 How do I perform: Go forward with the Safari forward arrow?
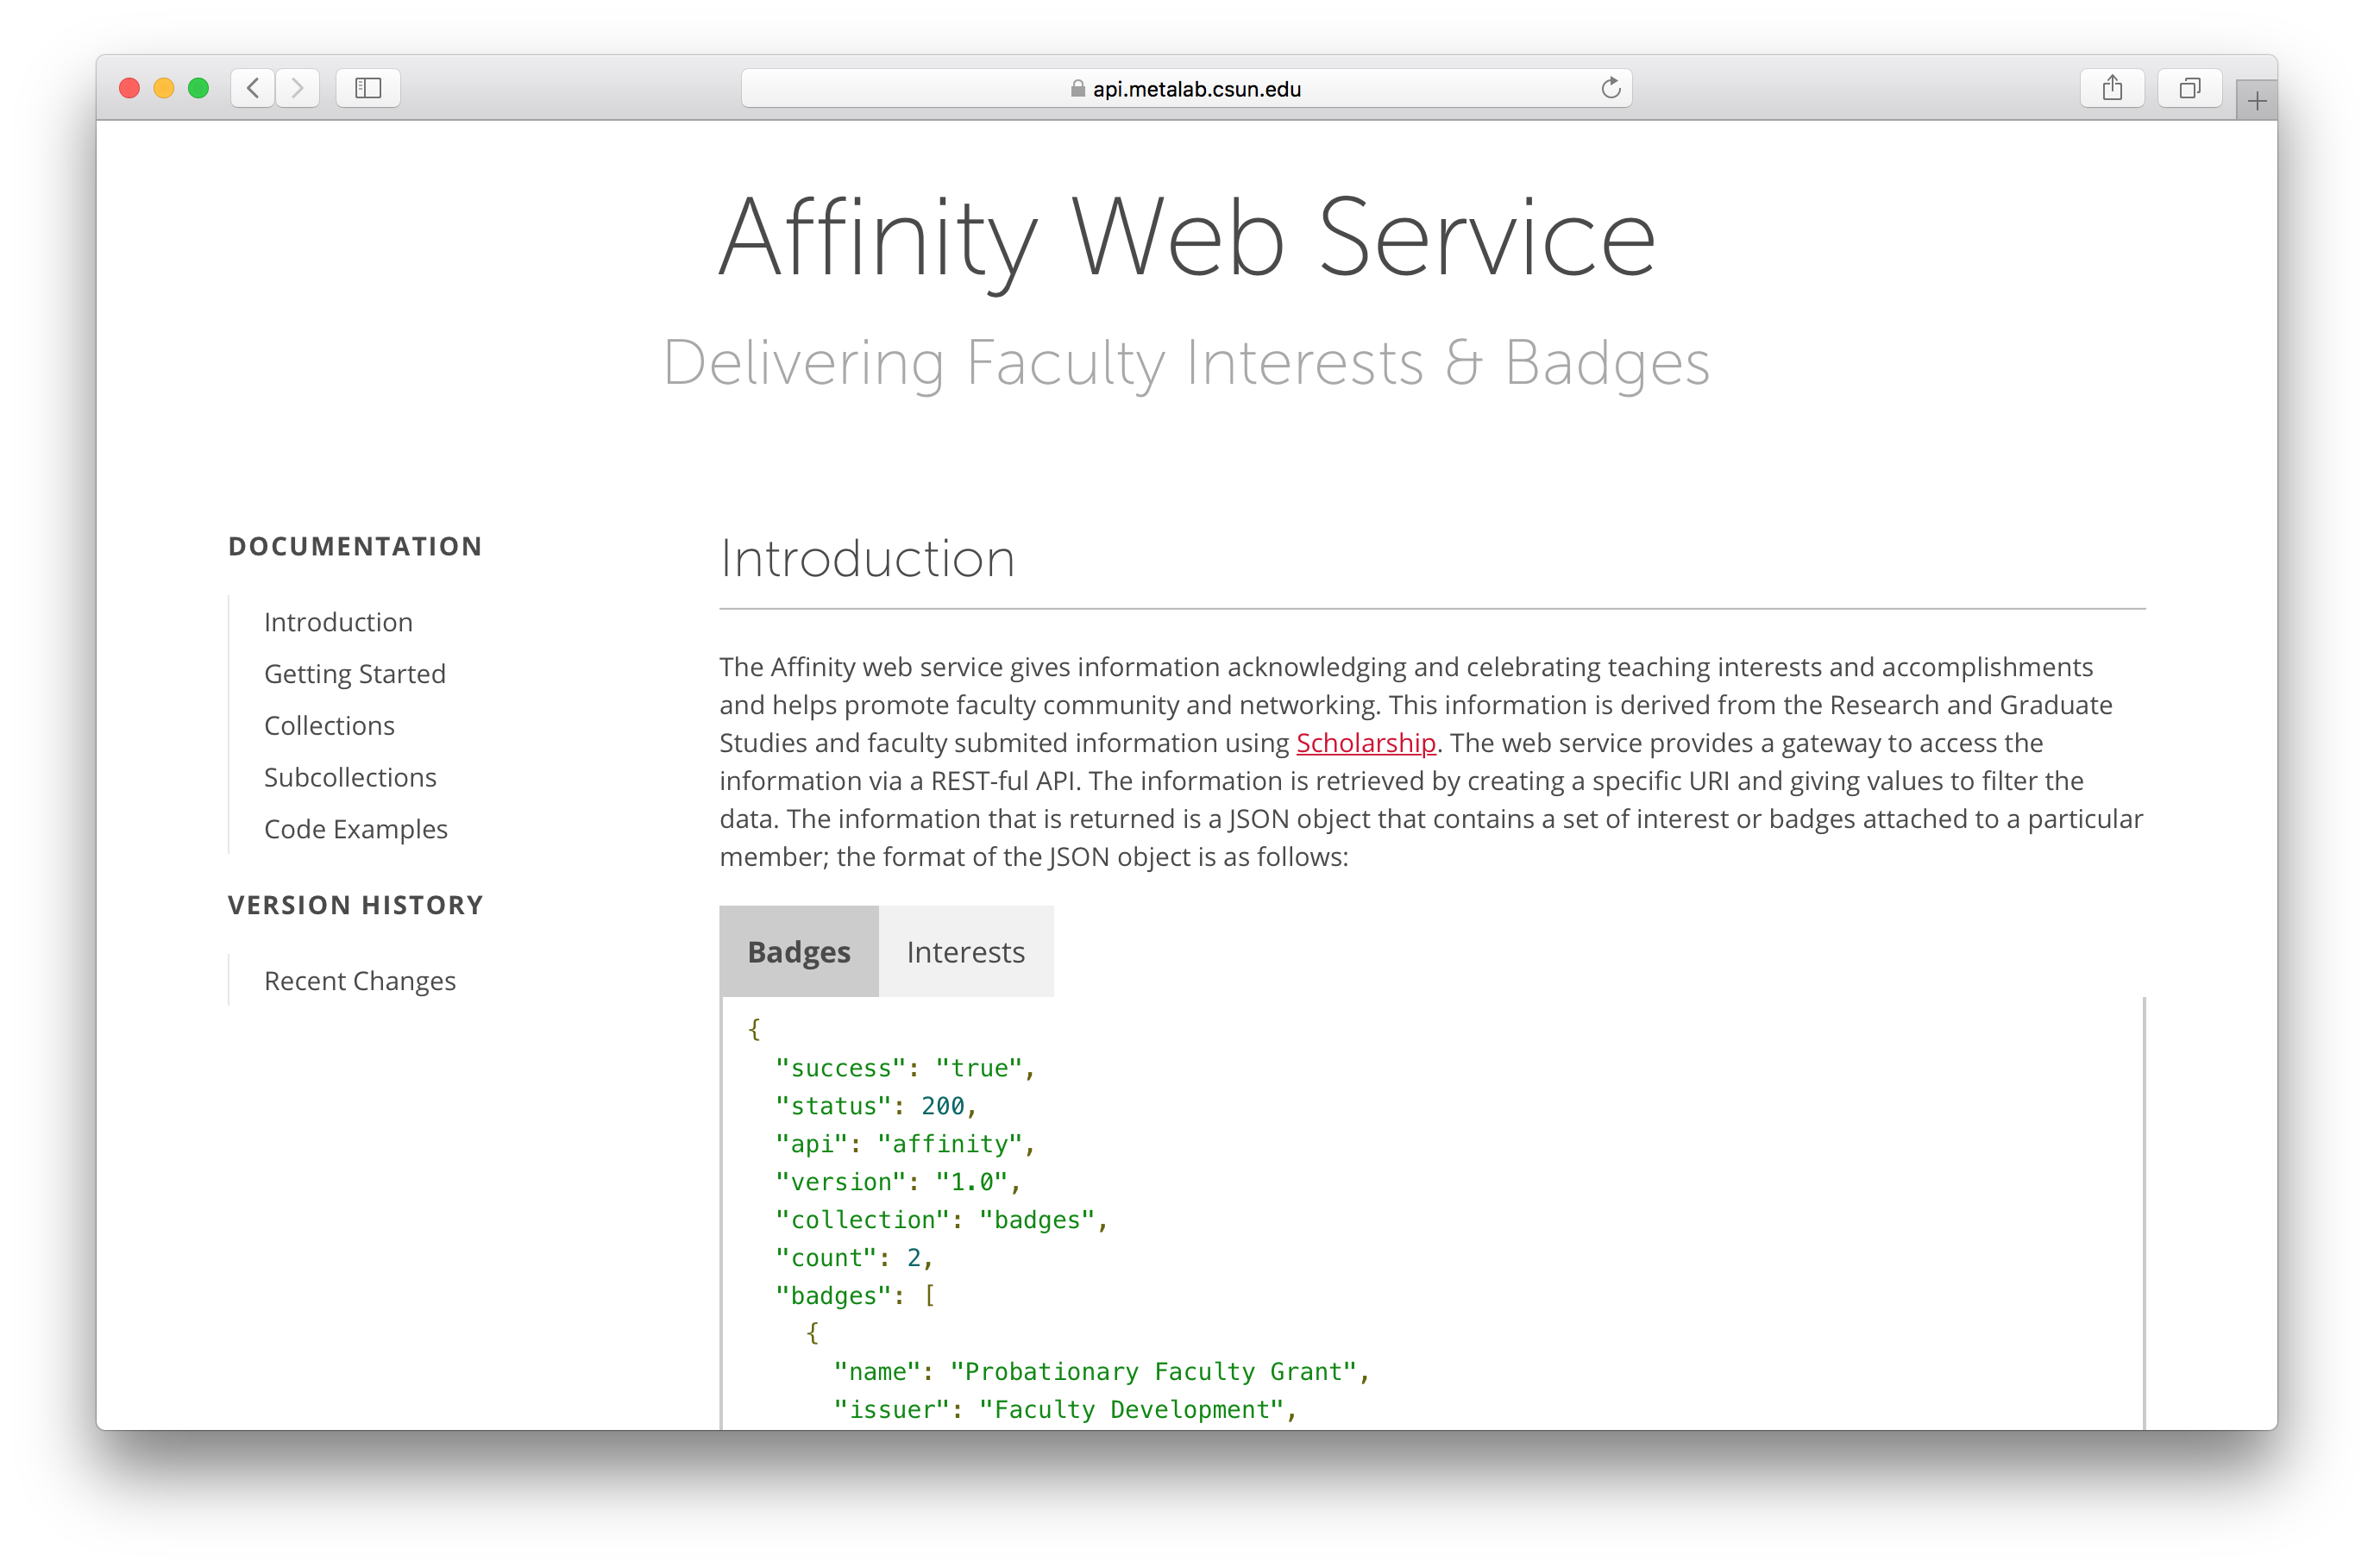coord(298,88)
